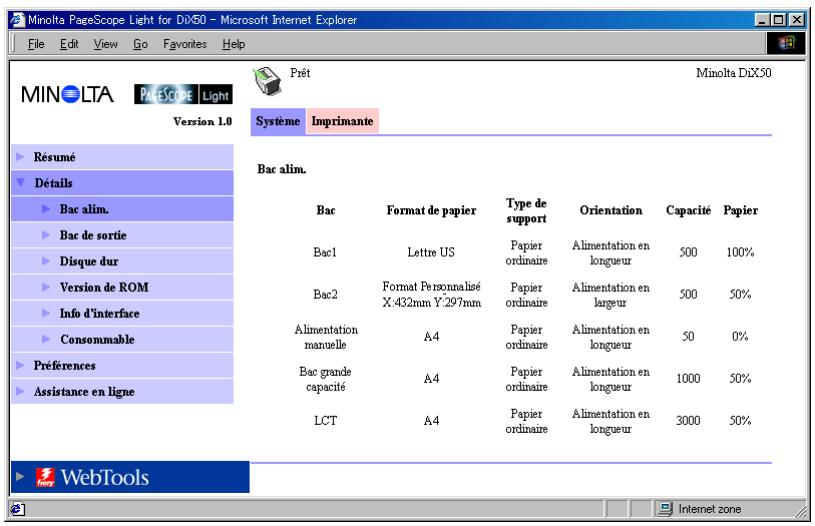
Task: Minimize the Internet Explorer window
Action: 762,20
